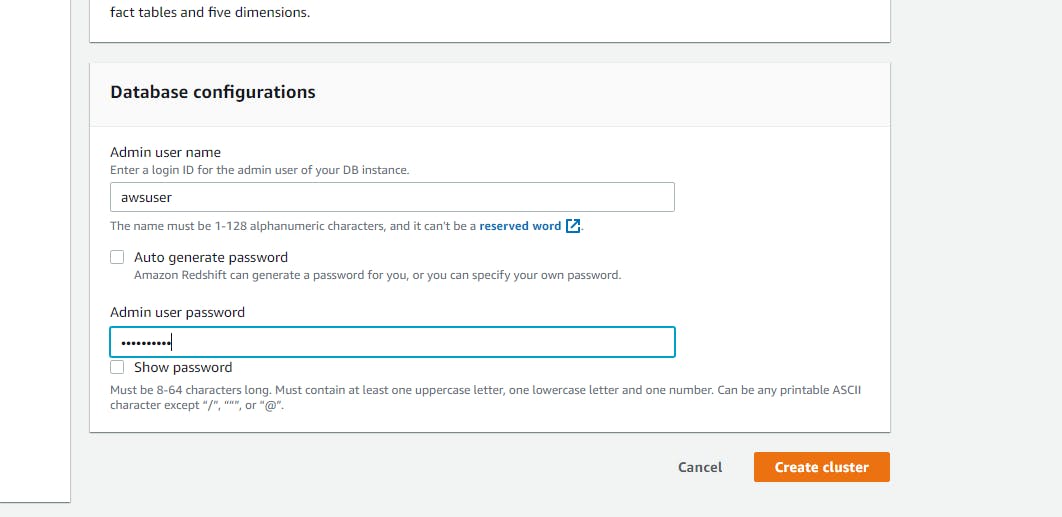Click the 'Enter a login ID' description
The width and height of the screenshot is (1062, 517).
259,170
